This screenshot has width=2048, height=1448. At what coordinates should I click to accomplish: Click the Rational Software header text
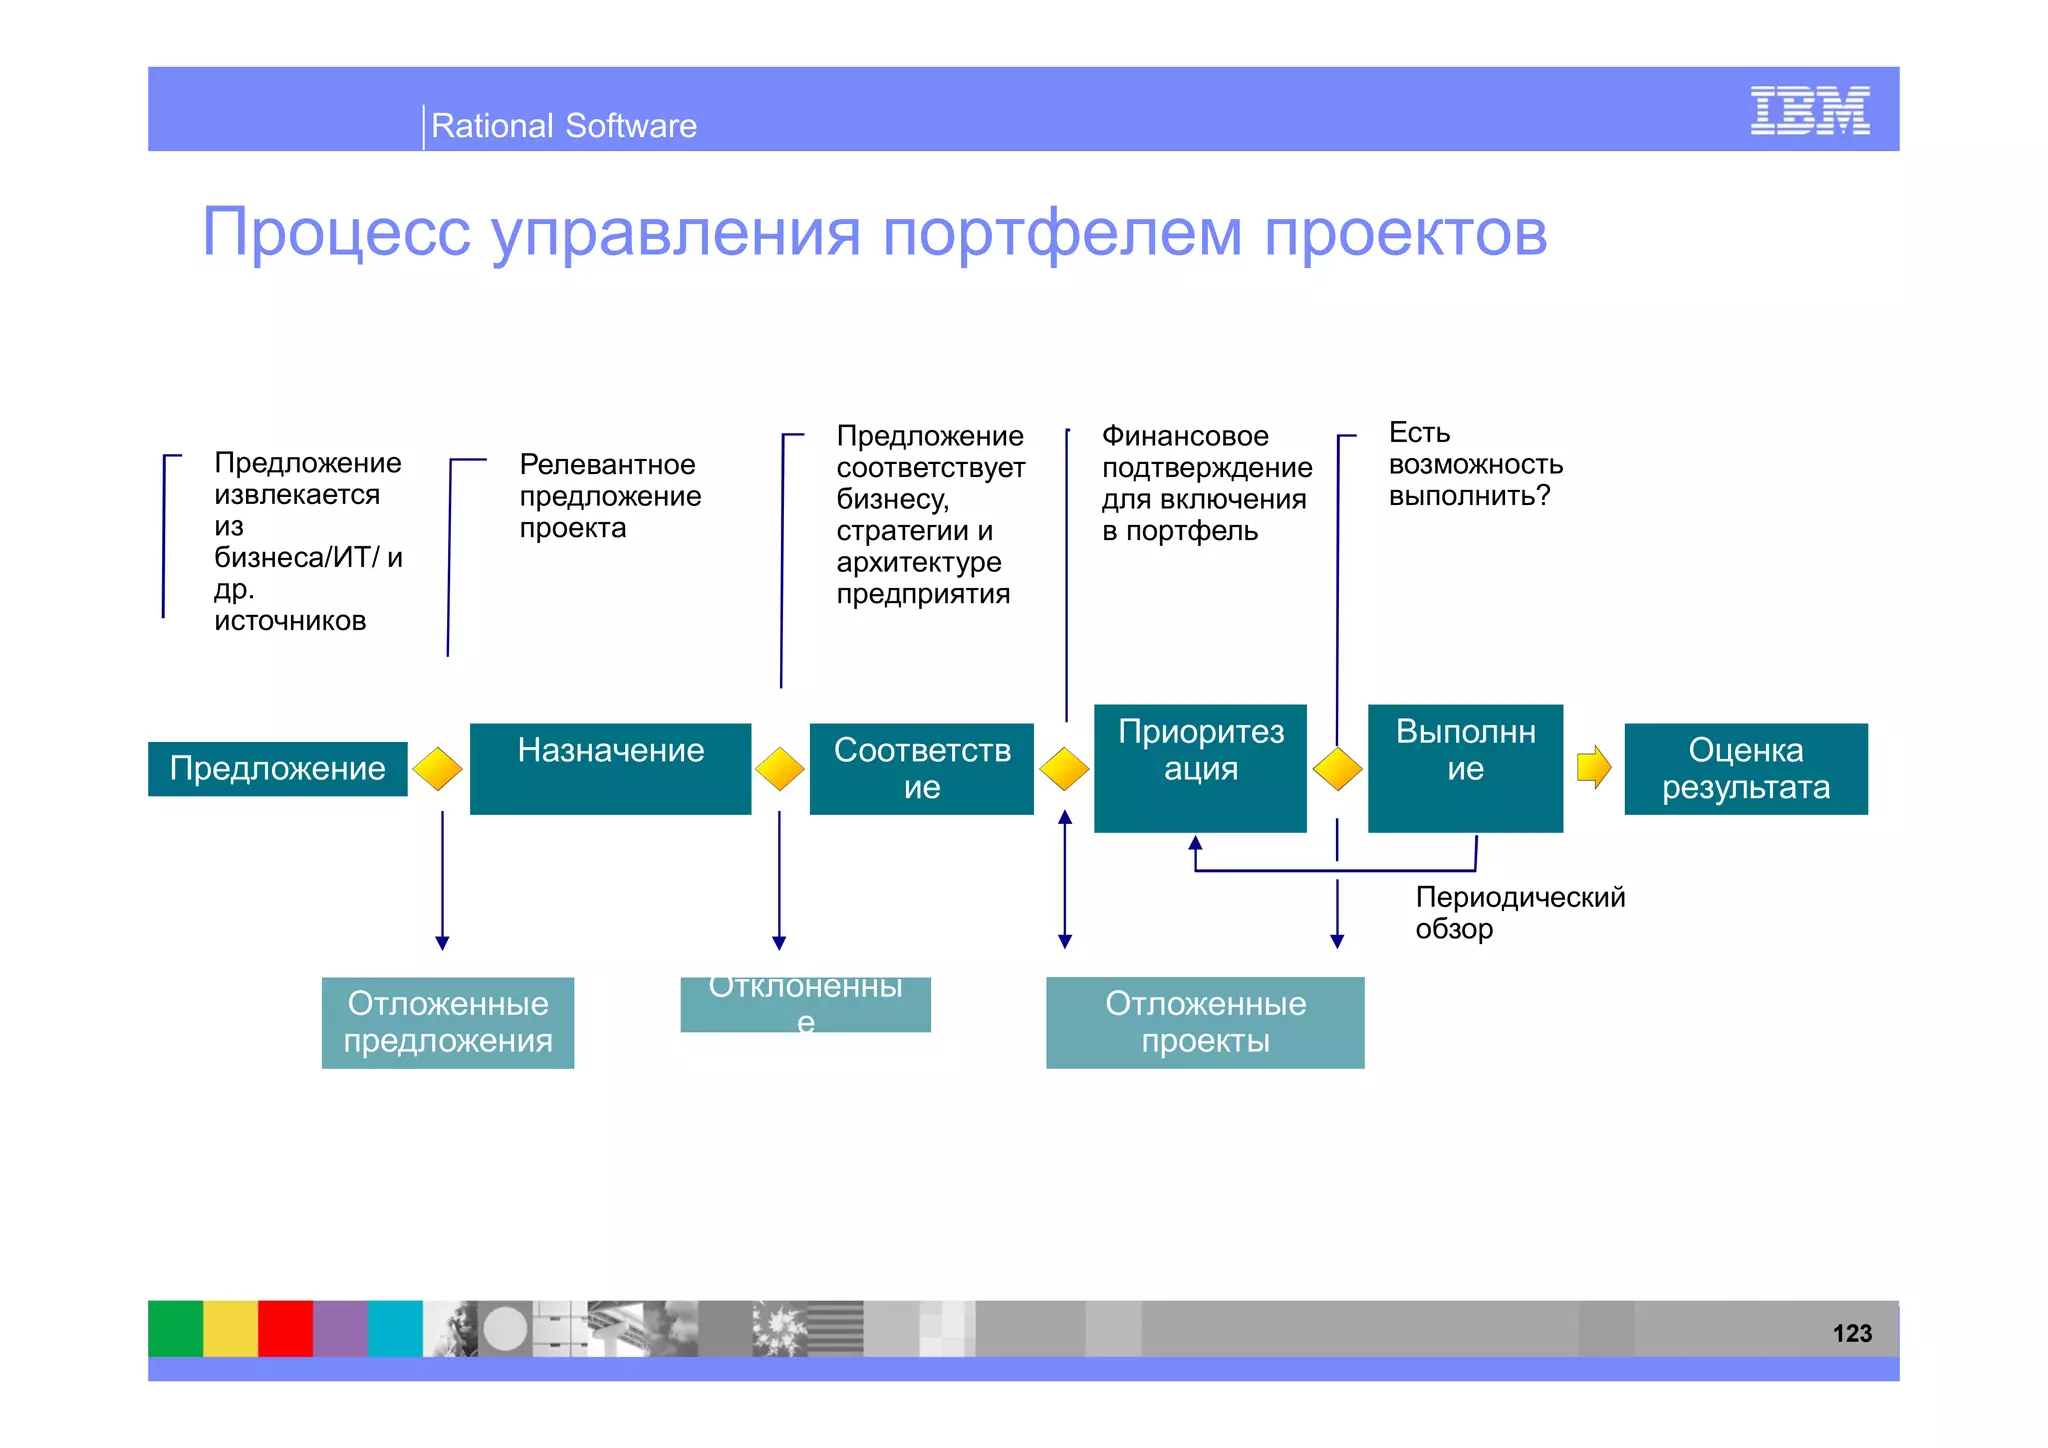click(x=563, y=126)
